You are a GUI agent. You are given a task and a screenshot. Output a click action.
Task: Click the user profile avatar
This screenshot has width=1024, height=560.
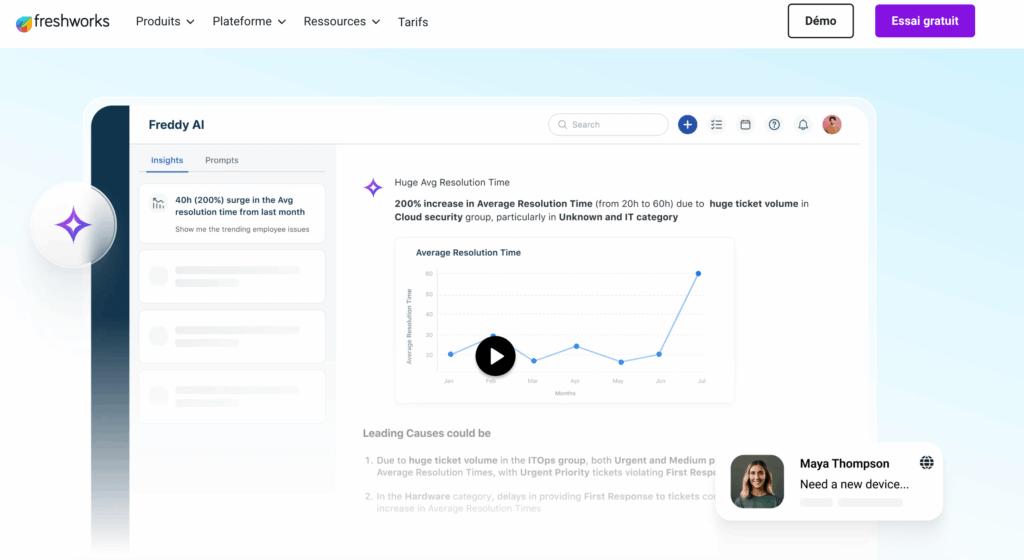coord(832,125)
